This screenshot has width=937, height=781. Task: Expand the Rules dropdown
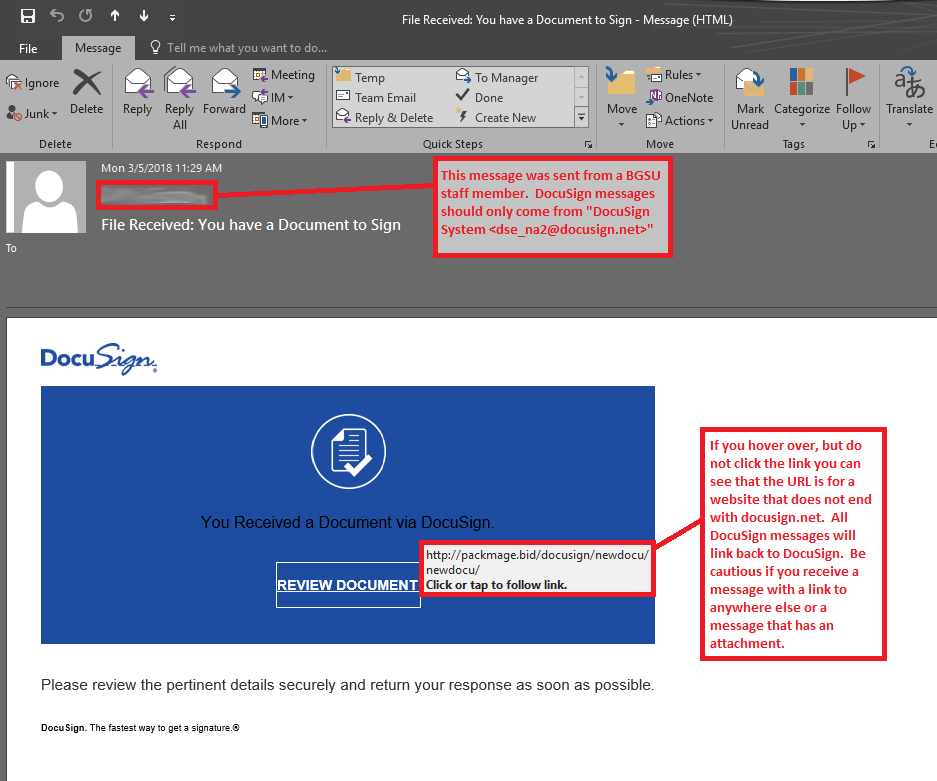point(675,75)
